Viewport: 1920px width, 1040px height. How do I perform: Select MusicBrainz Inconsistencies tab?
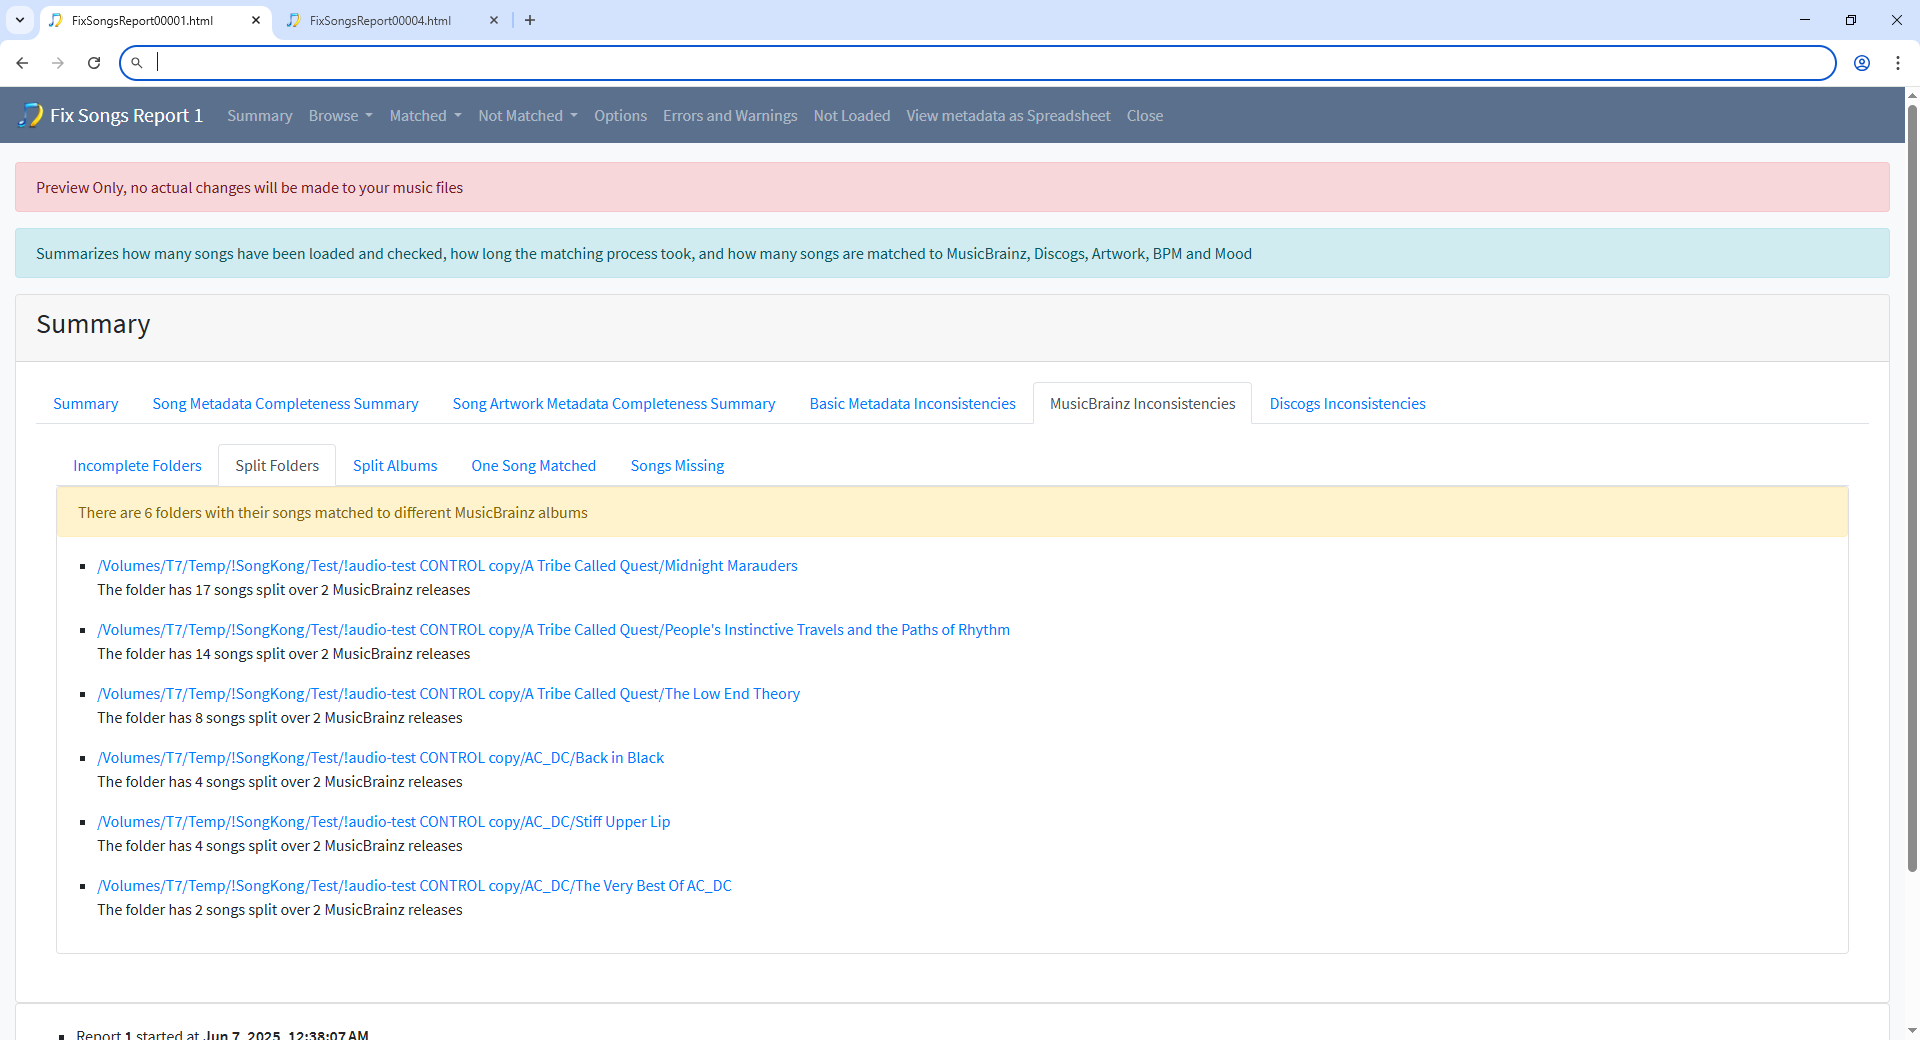pos(1142,404)
